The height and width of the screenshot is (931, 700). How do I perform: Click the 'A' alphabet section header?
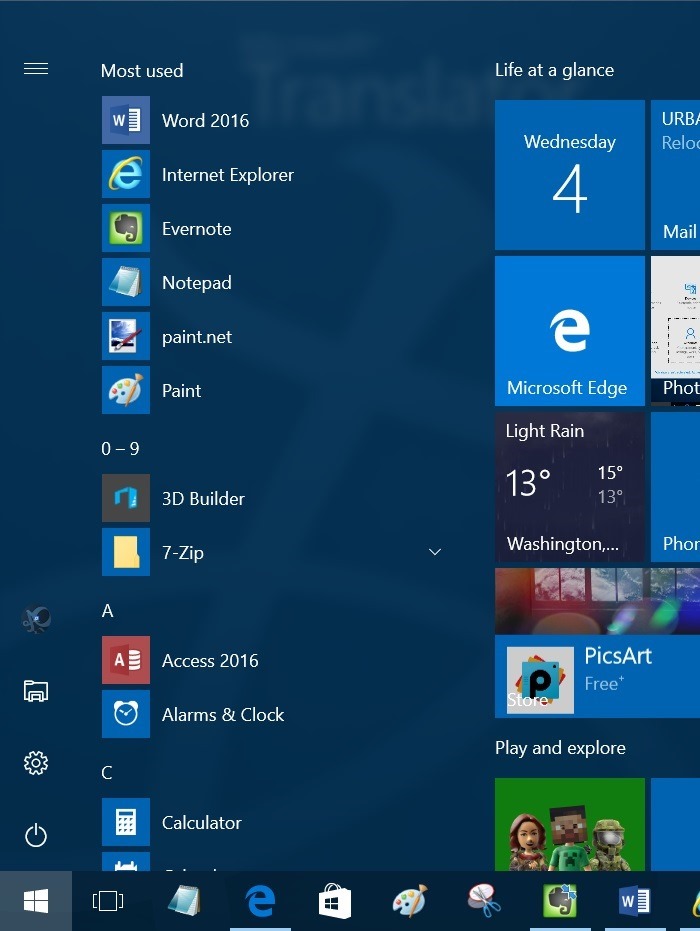[107, 611]
